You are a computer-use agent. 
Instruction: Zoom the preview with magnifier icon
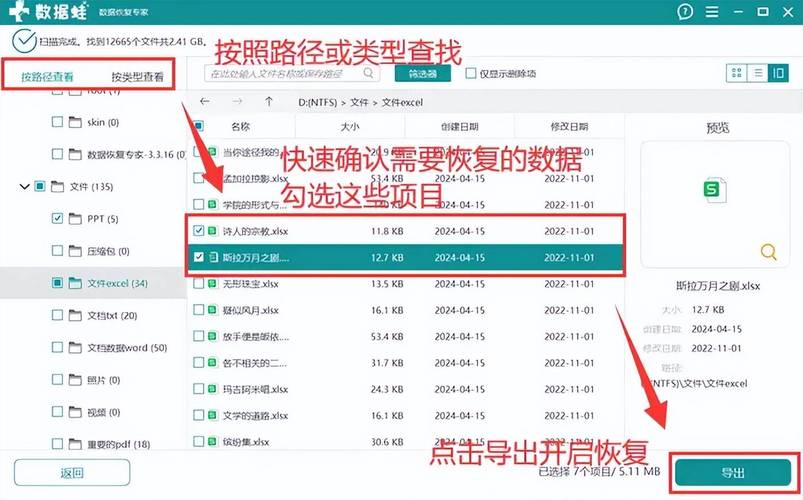pos(768,252)
